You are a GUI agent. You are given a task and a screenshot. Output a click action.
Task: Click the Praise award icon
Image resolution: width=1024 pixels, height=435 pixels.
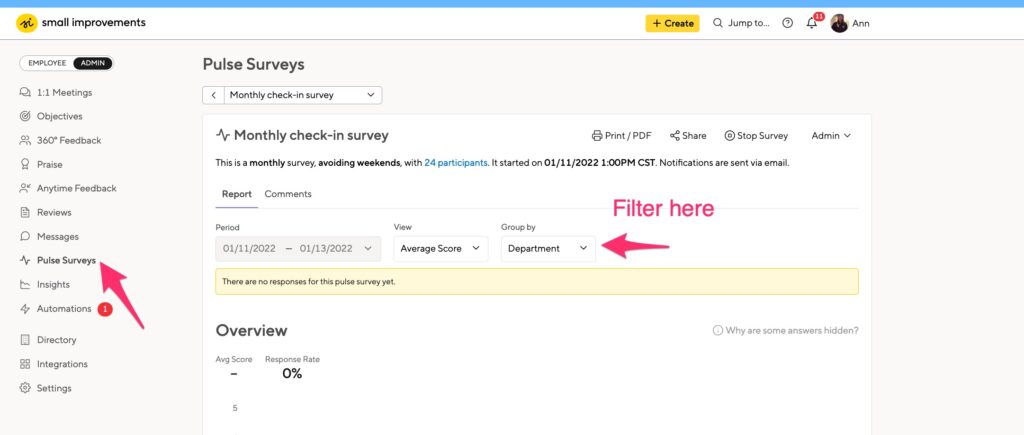pos(25,165)
